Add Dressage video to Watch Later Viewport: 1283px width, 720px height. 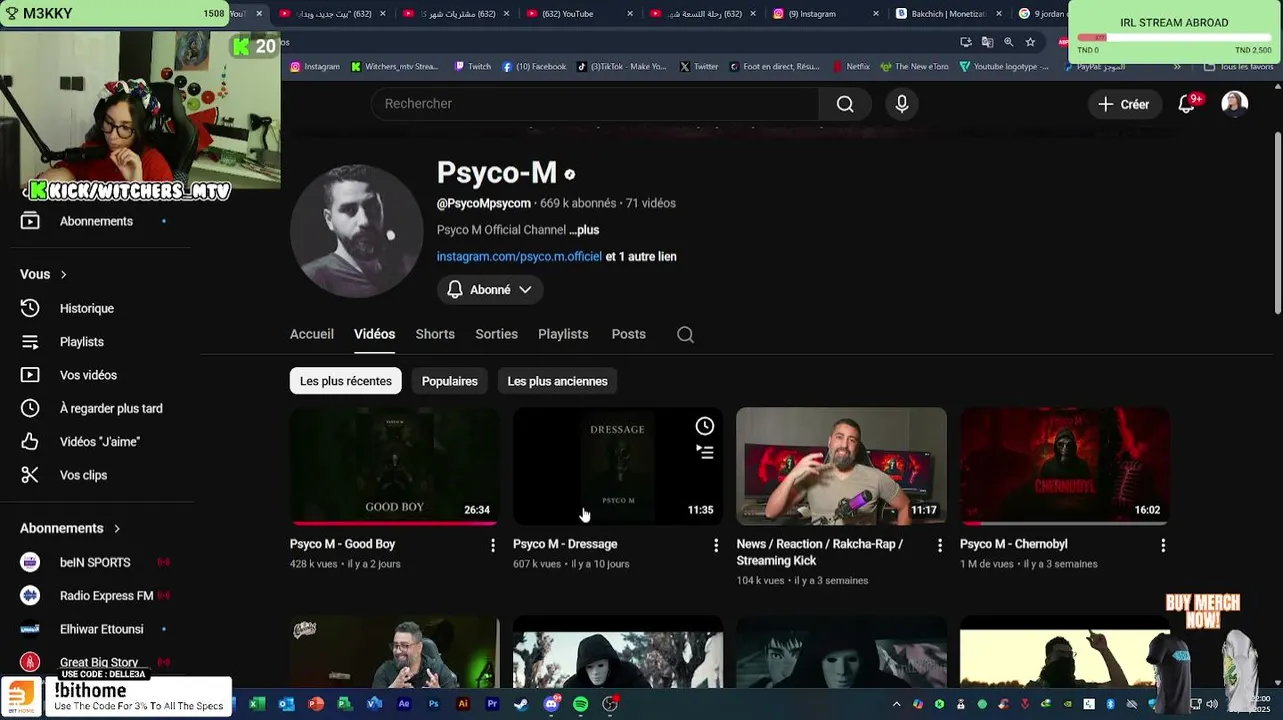[x=705, y=427]
